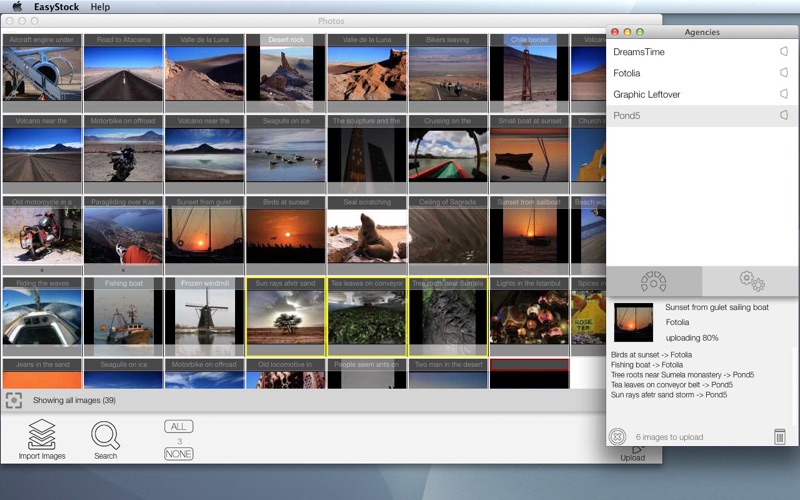The height and width of the screenshot is (500, 800).
Task: Open the EasyStock menu
Action: coord(56,7)
